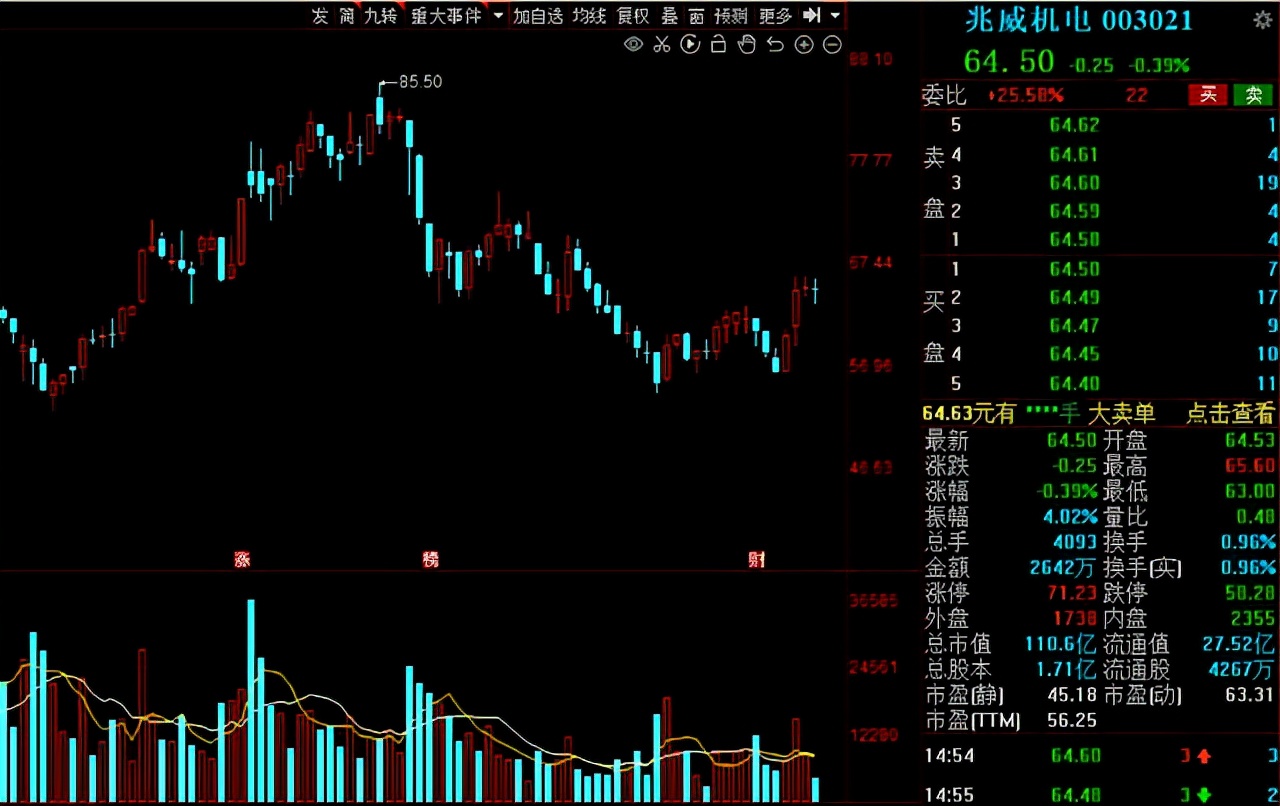
Task: Select the 简 toolbar item
Action: click(347, 15)
